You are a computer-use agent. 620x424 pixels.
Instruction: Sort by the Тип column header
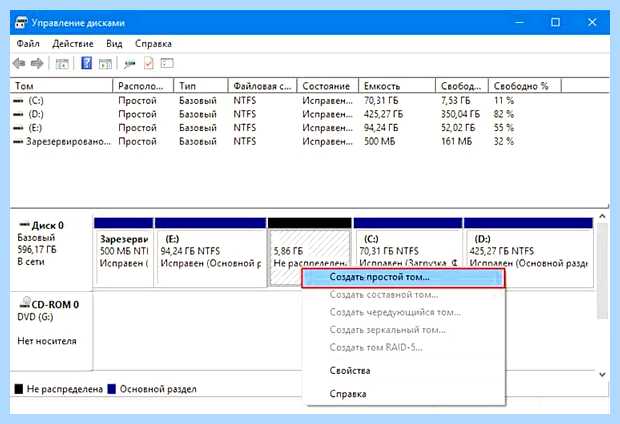[201, 86]
